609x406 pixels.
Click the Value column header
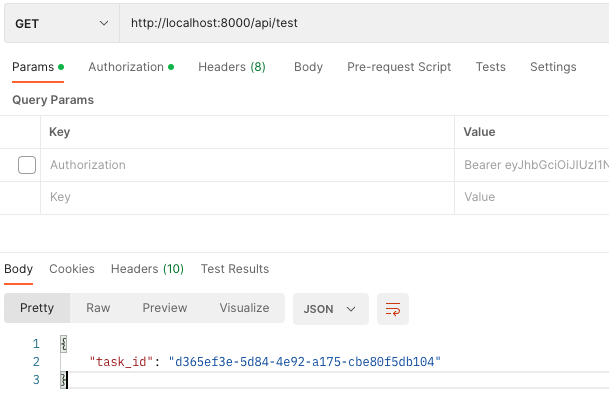pos(479,132)
